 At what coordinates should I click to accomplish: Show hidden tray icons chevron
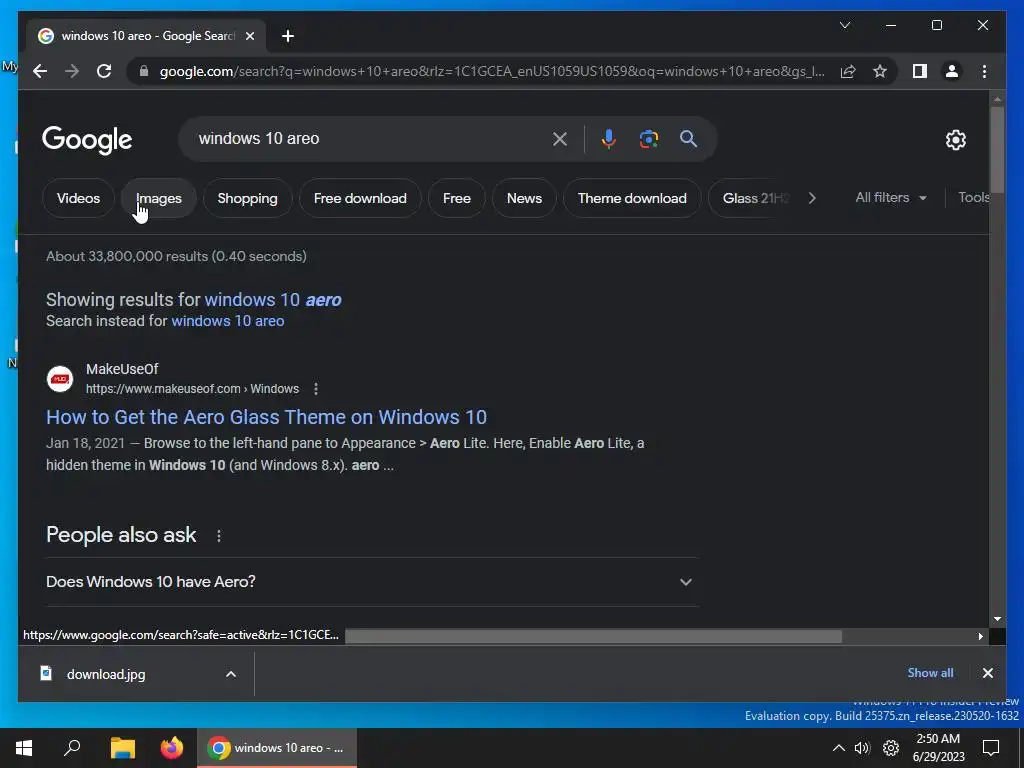(x=838, y=748)
